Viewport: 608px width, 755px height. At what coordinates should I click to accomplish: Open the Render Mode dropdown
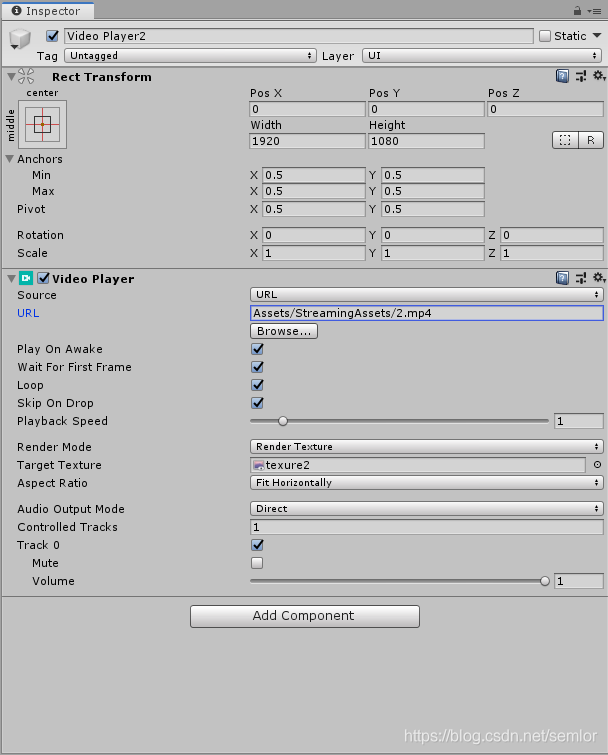(427, 446)
